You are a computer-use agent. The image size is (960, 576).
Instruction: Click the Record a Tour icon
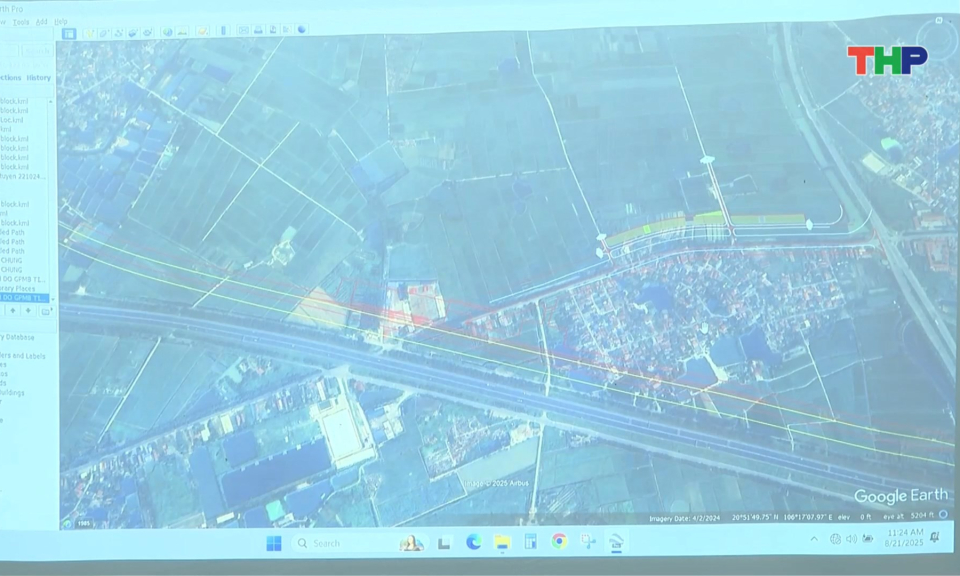pos(148,33)
